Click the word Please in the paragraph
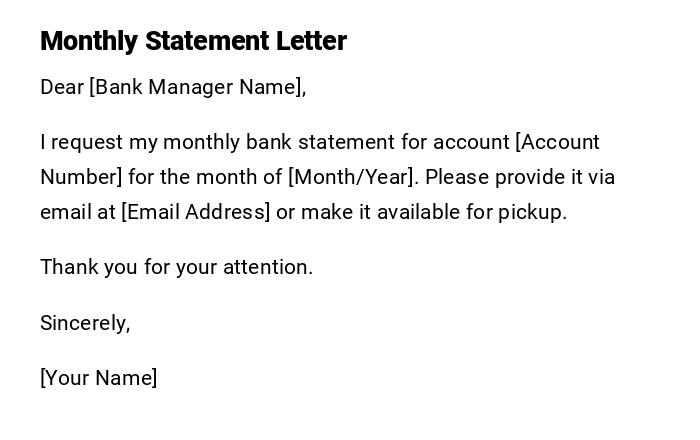 coord(455,177)
